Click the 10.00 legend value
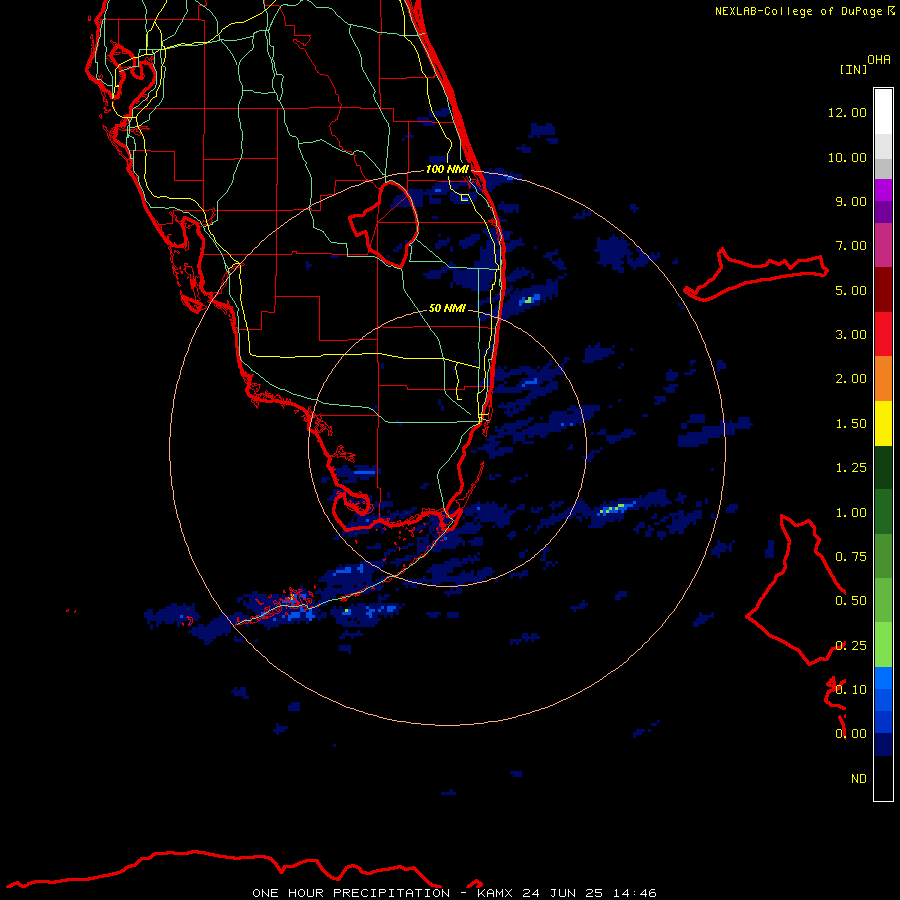Screen dimensions: 900x900 pyautogui.click(x=847, y=157)
